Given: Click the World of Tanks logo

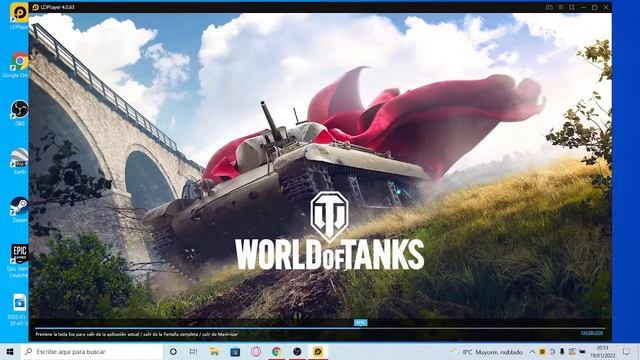Looking at the screenshot, I should click(329, 231).
